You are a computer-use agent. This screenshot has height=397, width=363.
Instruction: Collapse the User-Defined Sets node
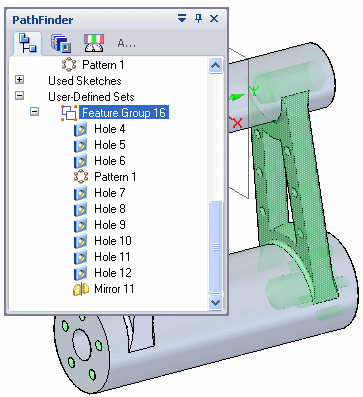pos(20,96)
